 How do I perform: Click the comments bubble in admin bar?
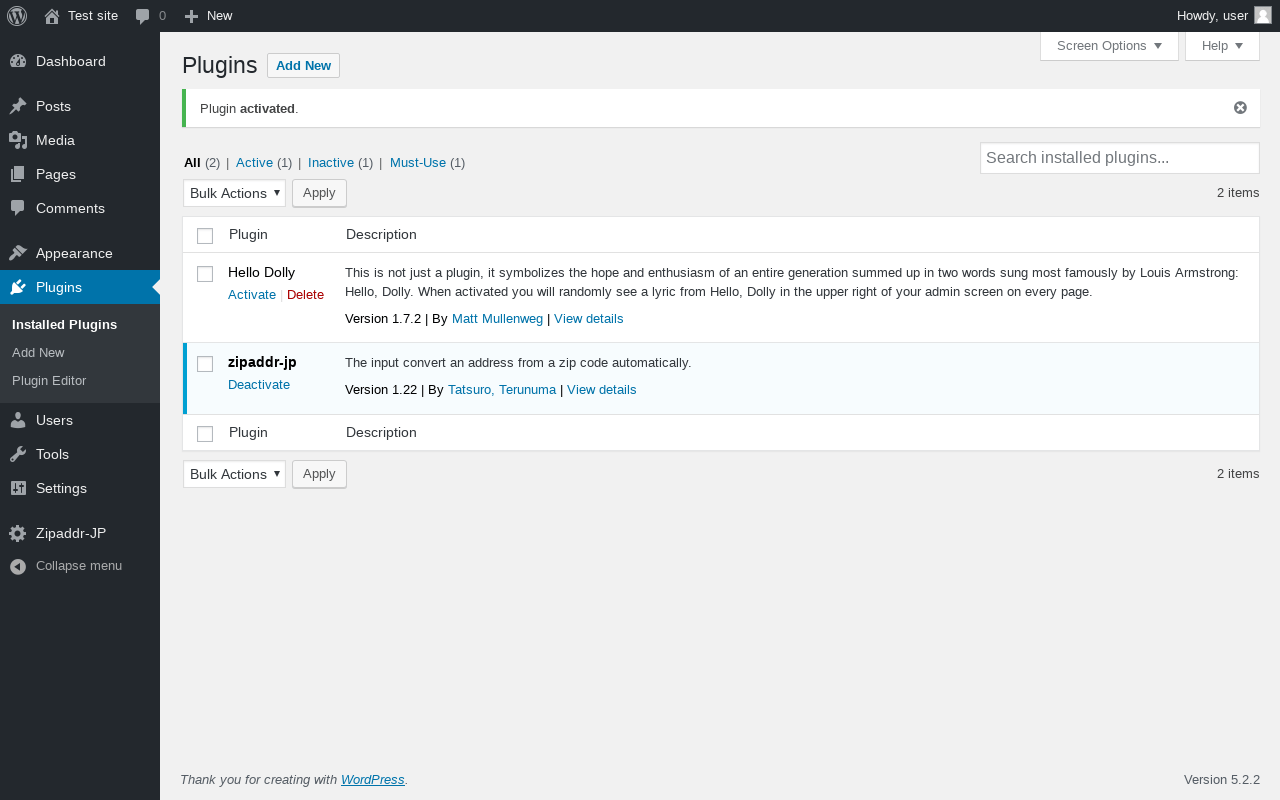(143, 16)
